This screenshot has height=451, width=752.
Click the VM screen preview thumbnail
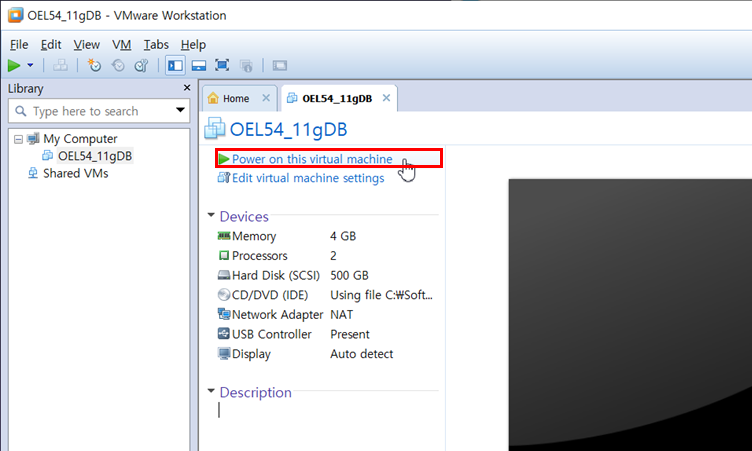click(630, 314)
